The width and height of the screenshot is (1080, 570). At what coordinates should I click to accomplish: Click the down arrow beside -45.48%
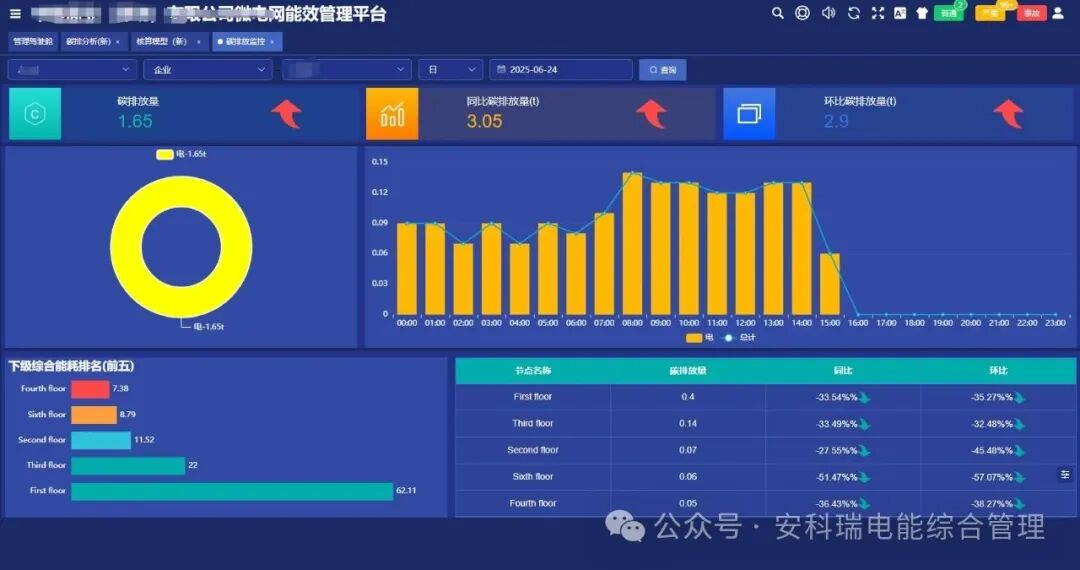tap(1020, 451)
